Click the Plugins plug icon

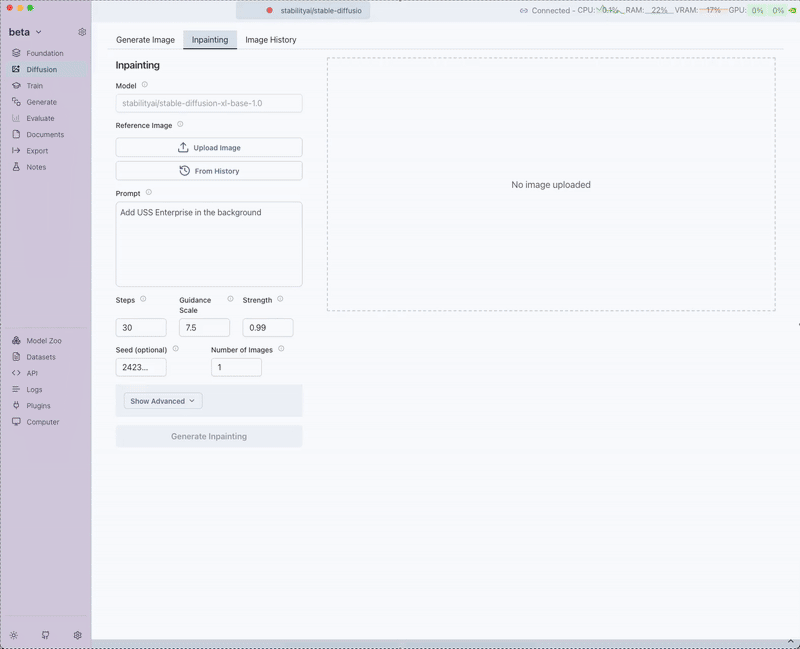tap(16, 406)
